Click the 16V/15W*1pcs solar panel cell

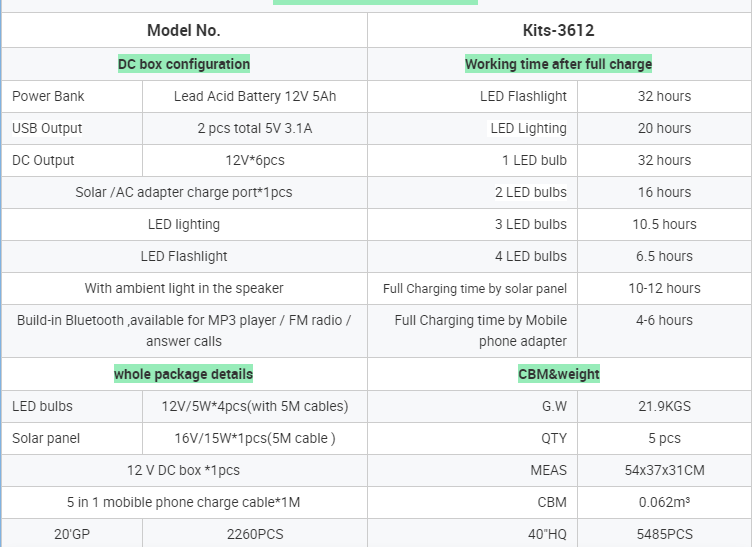pyautogui.click(x=255, y=439)
